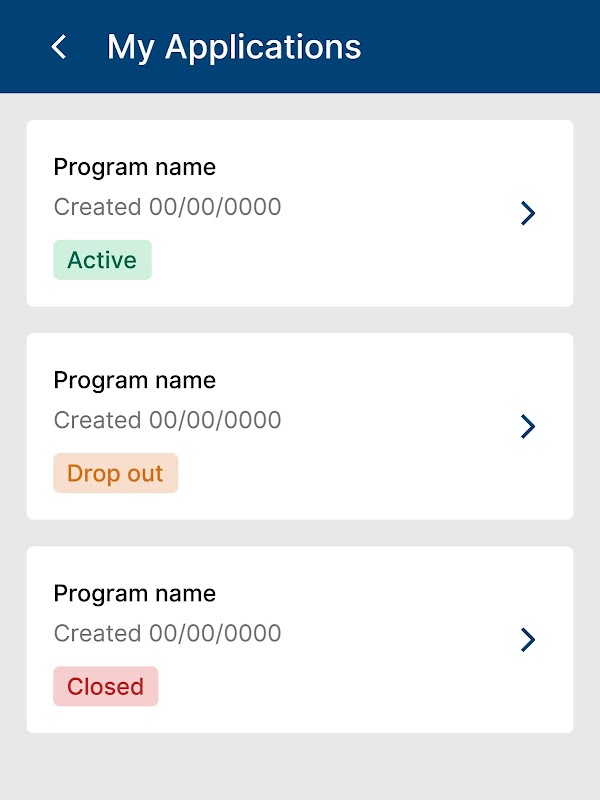This screenshot has width=600, height=800.
Task: Click the Created date above the Closed badge
Action: click(167, 633)
